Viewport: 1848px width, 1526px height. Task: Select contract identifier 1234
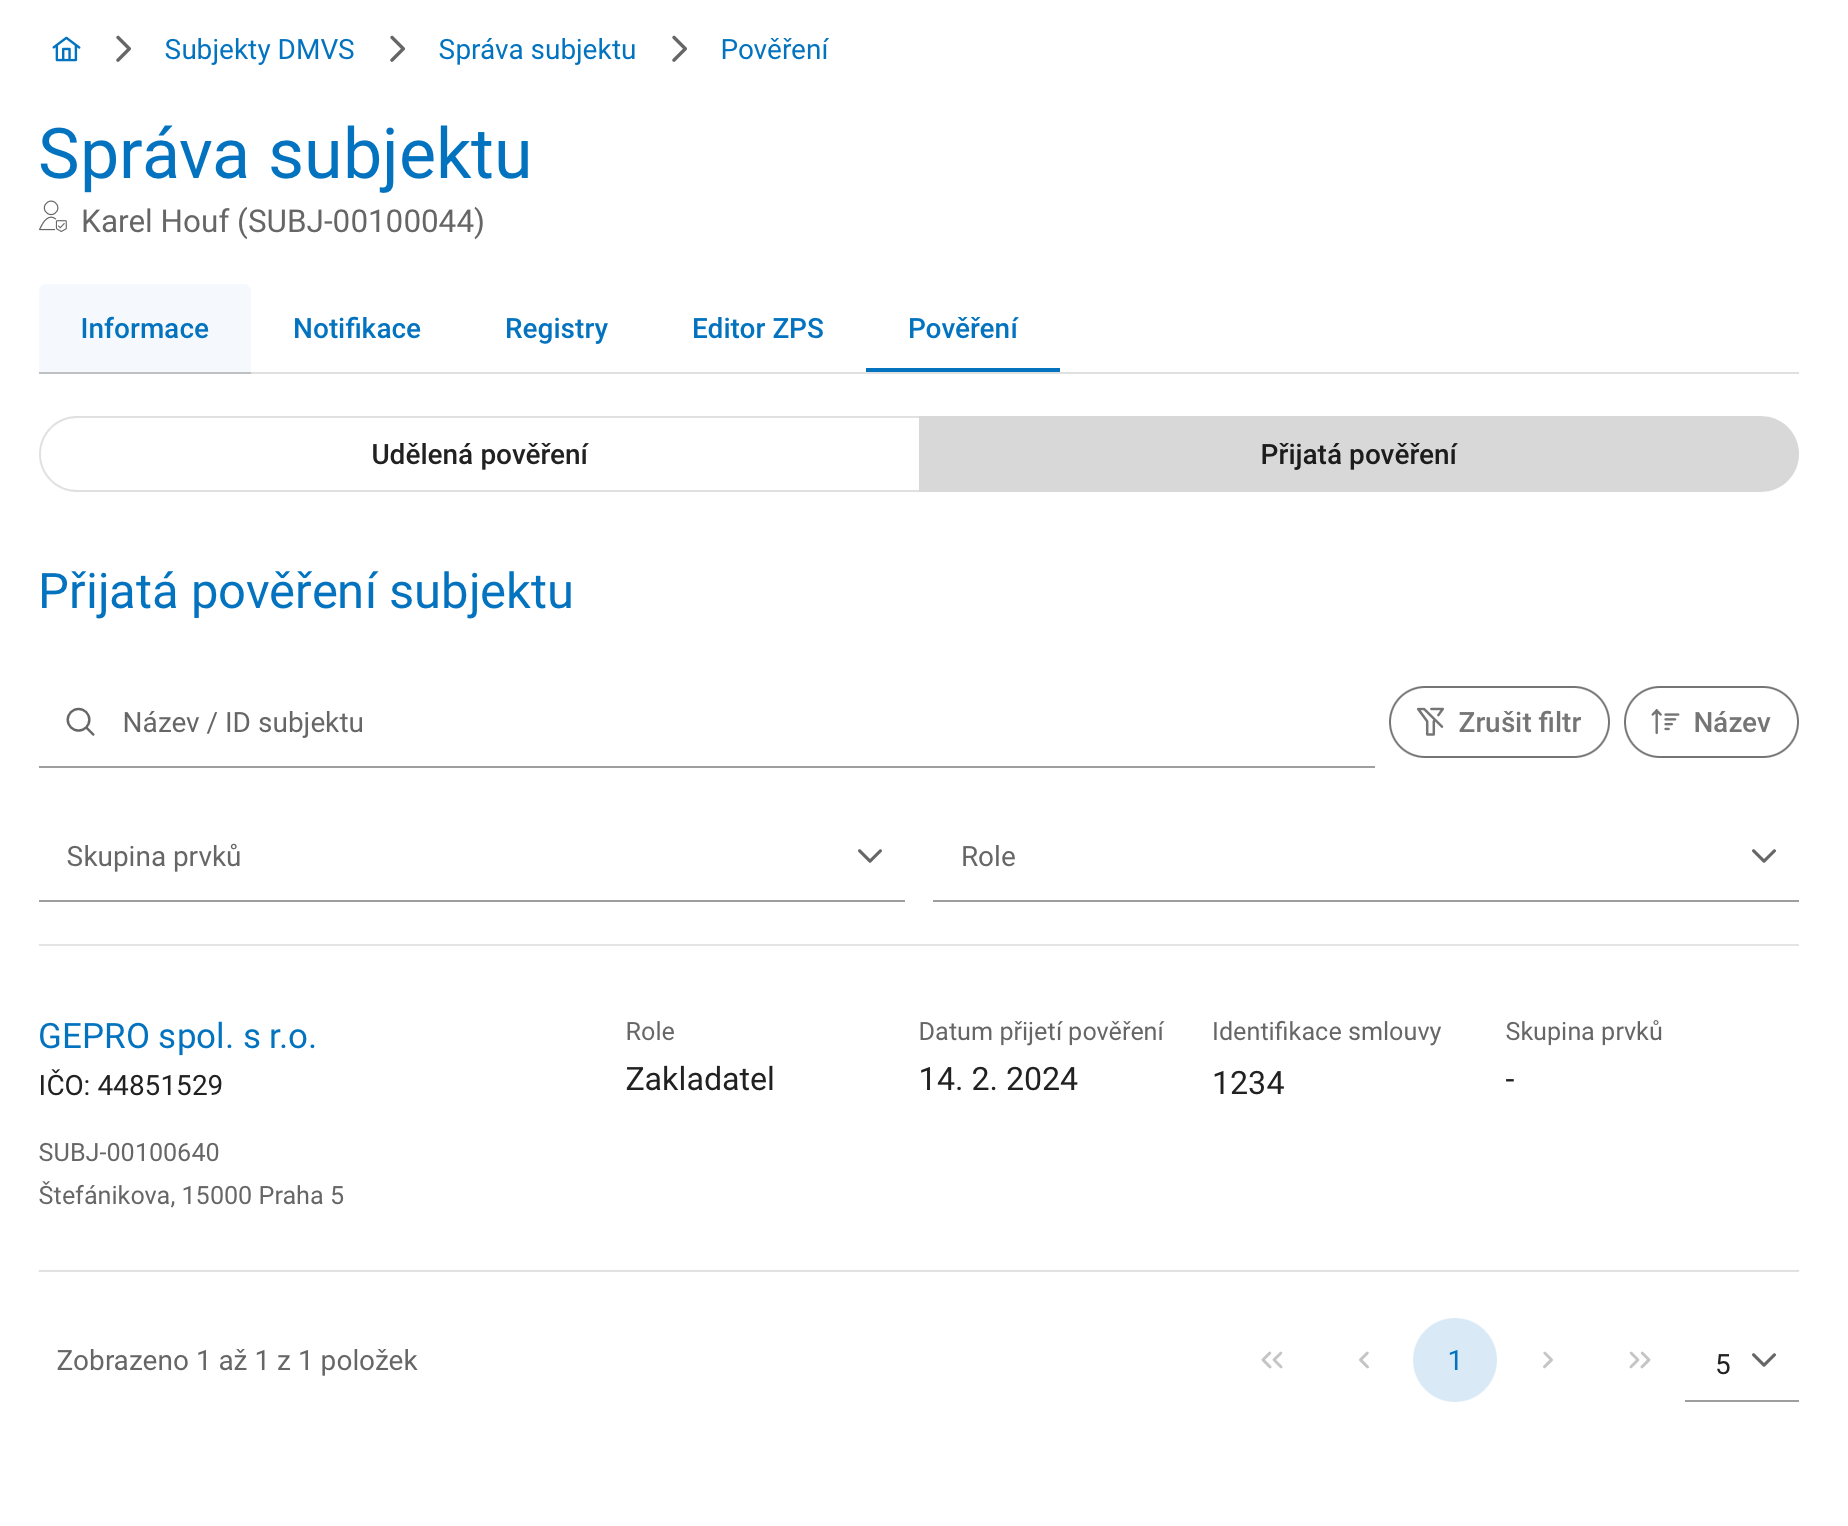1248,1083
